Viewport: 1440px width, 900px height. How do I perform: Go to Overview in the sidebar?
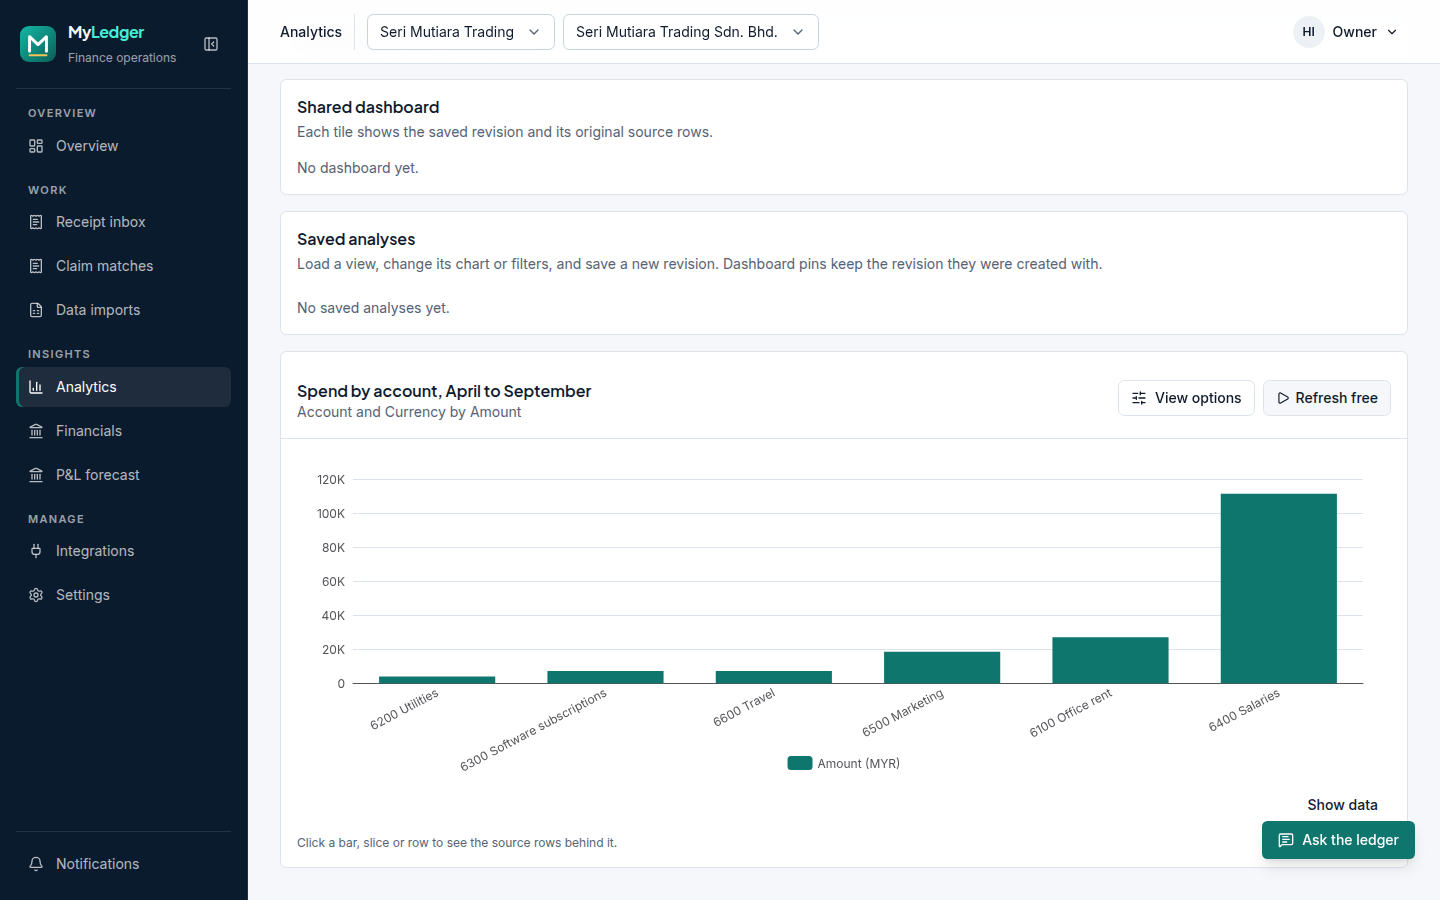(x=124, y=146)
